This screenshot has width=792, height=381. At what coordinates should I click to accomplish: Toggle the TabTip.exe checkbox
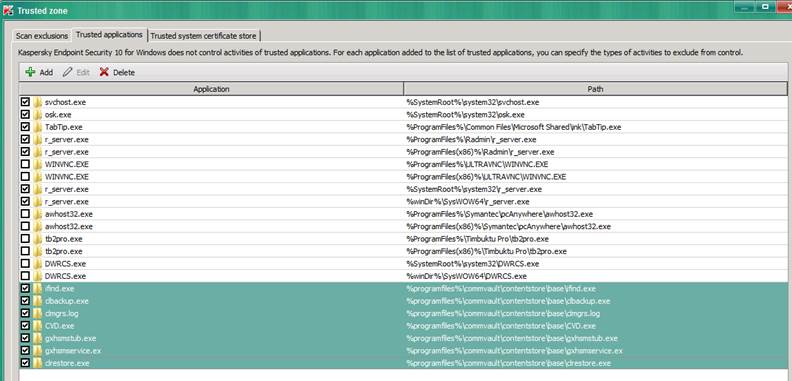click(x=25, y=127)
